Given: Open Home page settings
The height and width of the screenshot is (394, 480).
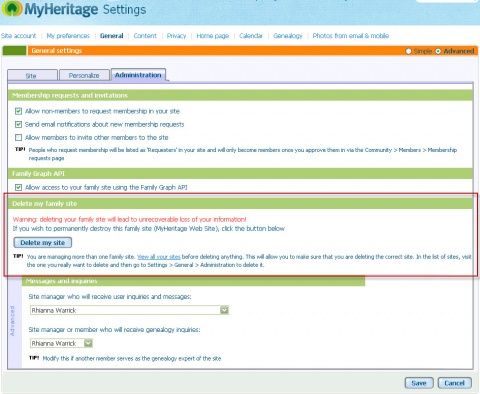Looking at the screenshot, I should pos(213,36).
